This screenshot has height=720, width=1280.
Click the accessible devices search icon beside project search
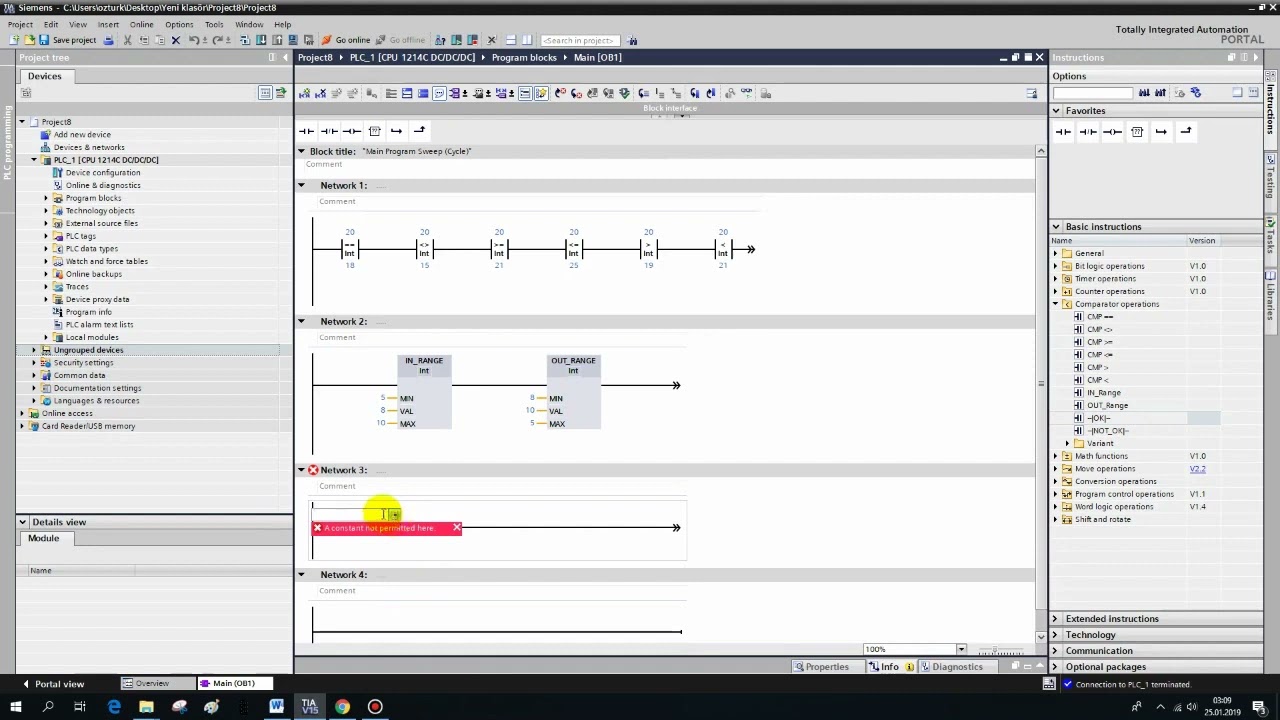pyautogui.click(x=633, y=40)
